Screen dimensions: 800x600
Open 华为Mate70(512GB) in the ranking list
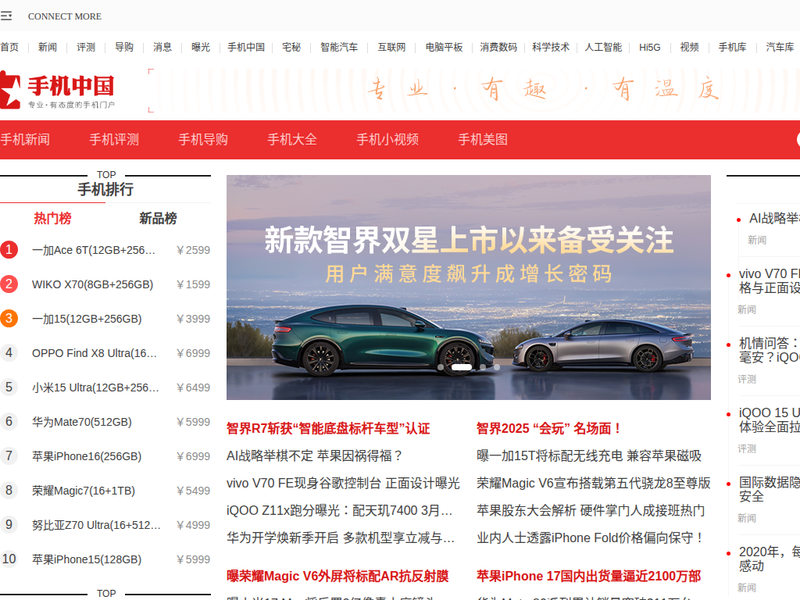pos(82,422)
